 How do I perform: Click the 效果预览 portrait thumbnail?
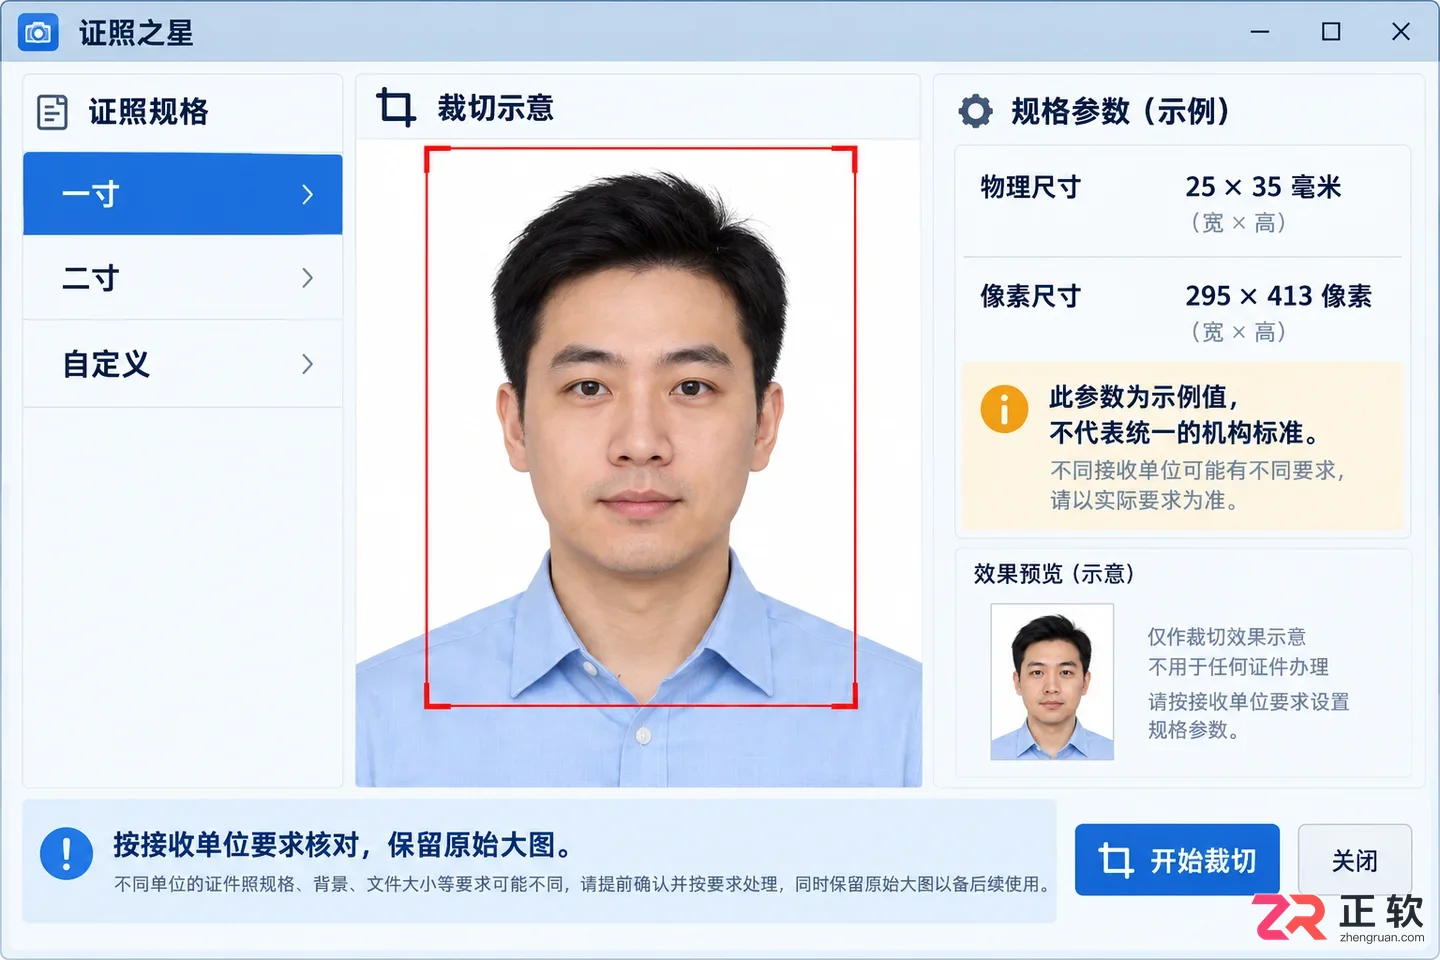coord(1052,682)
